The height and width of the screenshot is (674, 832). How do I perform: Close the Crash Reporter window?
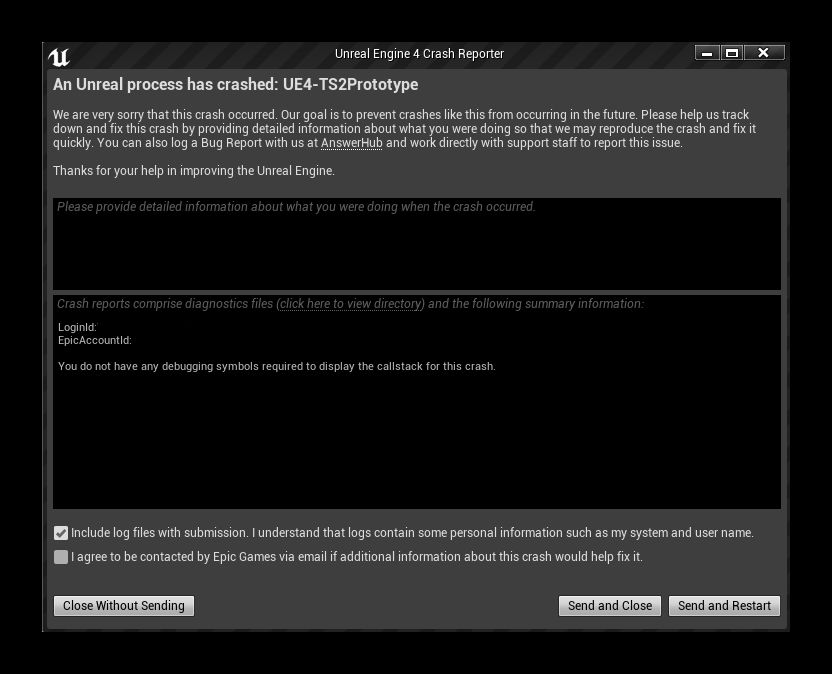[764, 53]
